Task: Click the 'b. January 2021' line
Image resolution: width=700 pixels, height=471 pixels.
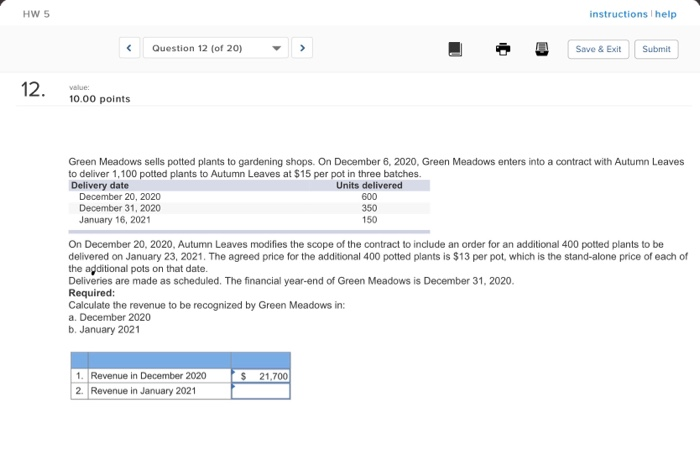Action: pyautogui.click(x=104, y=329)
